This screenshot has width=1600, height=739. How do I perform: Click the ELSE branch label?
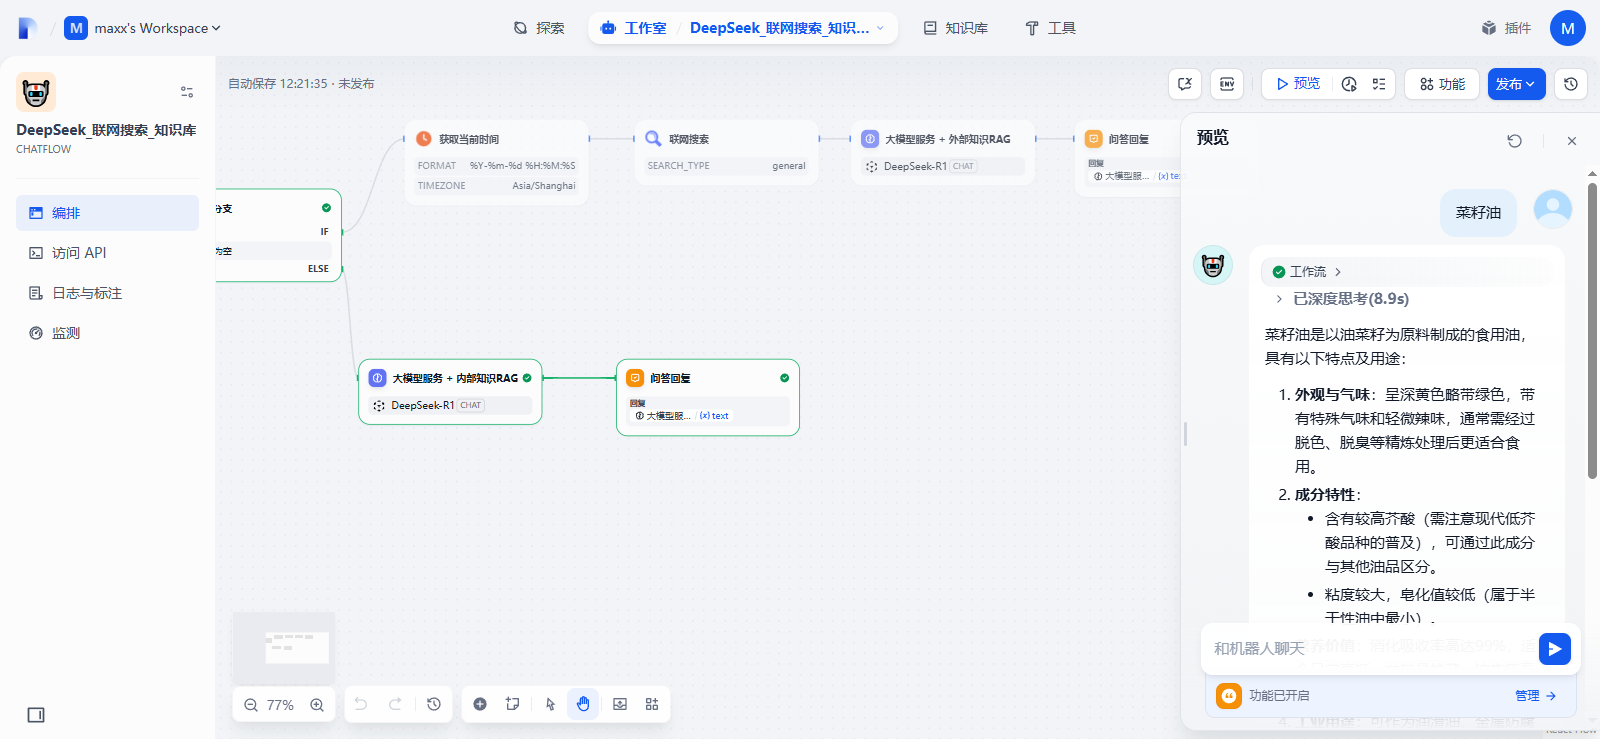[x=318, y=269]
